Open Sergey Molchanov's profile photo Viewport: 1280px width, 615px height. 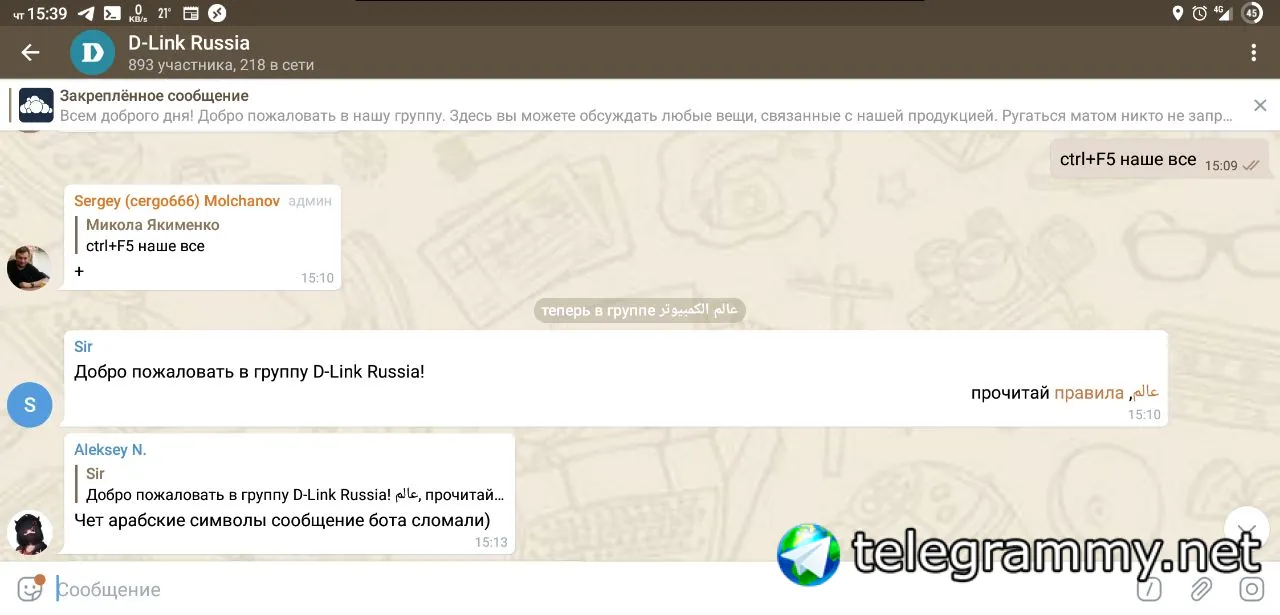[x=29, y=268]
